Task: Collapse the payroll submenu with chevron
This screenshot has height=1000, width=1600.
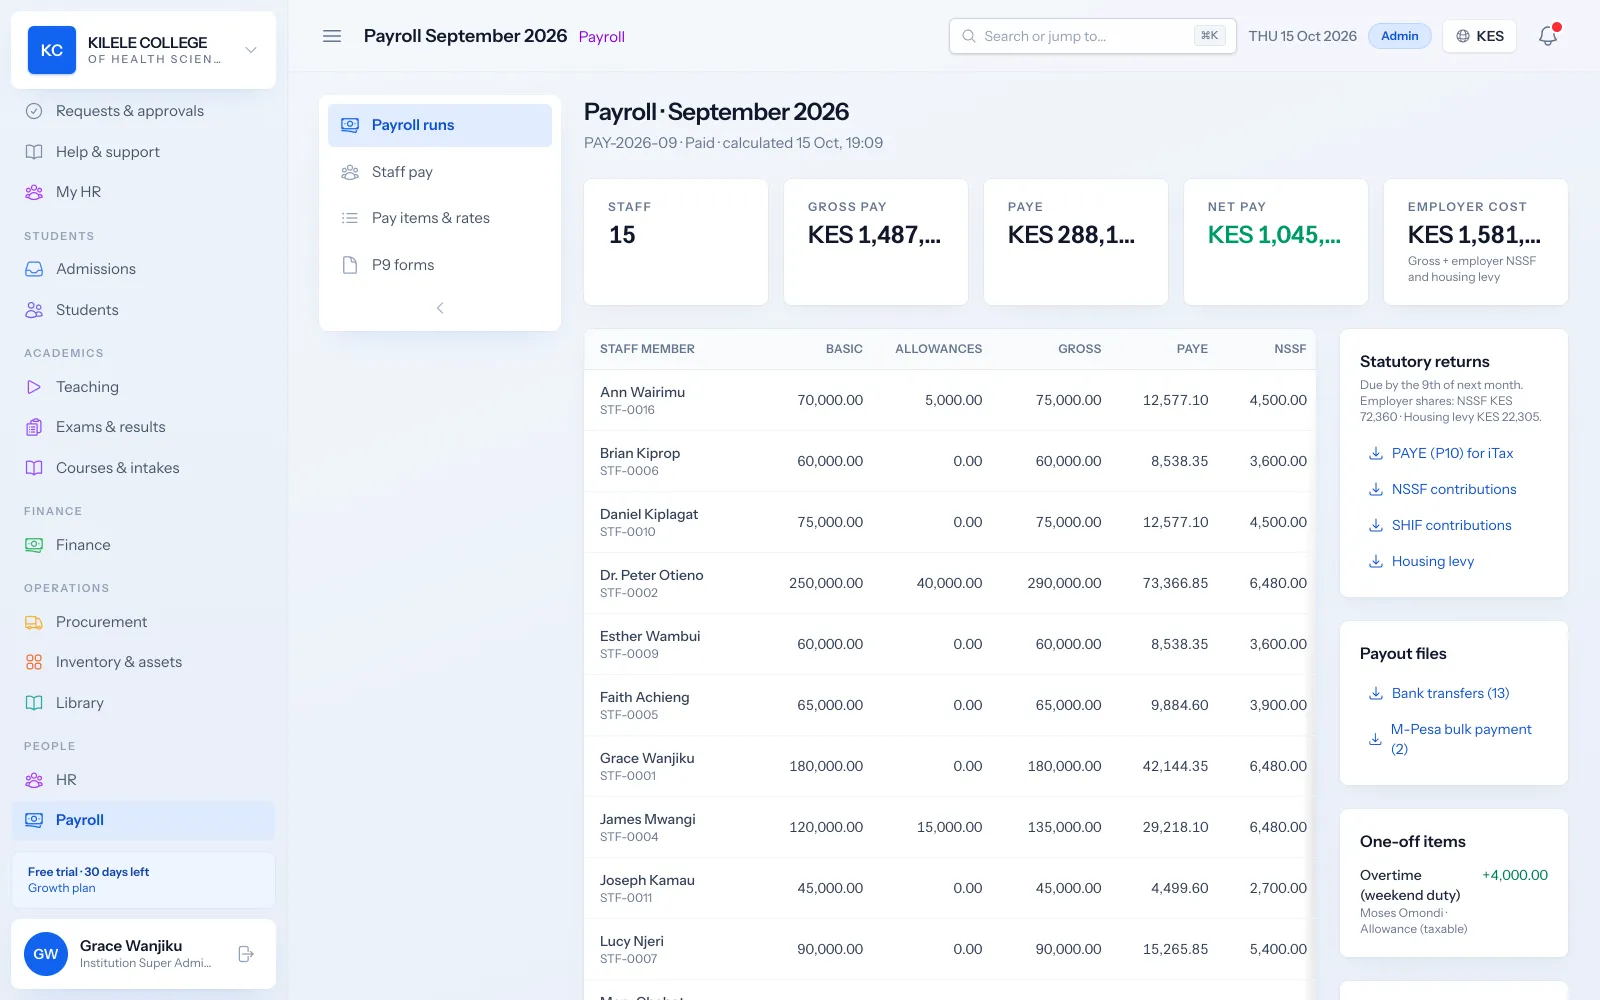Action: [440, 308]
